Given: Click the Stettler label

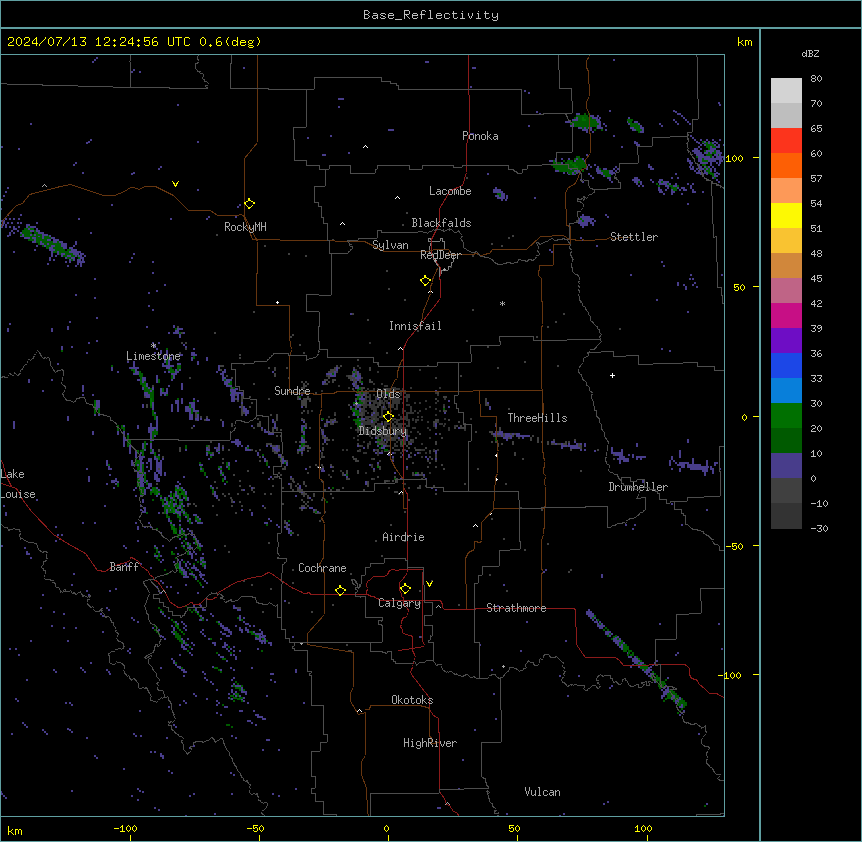Looking at the screenshot, I should click(x=634, y=237).
